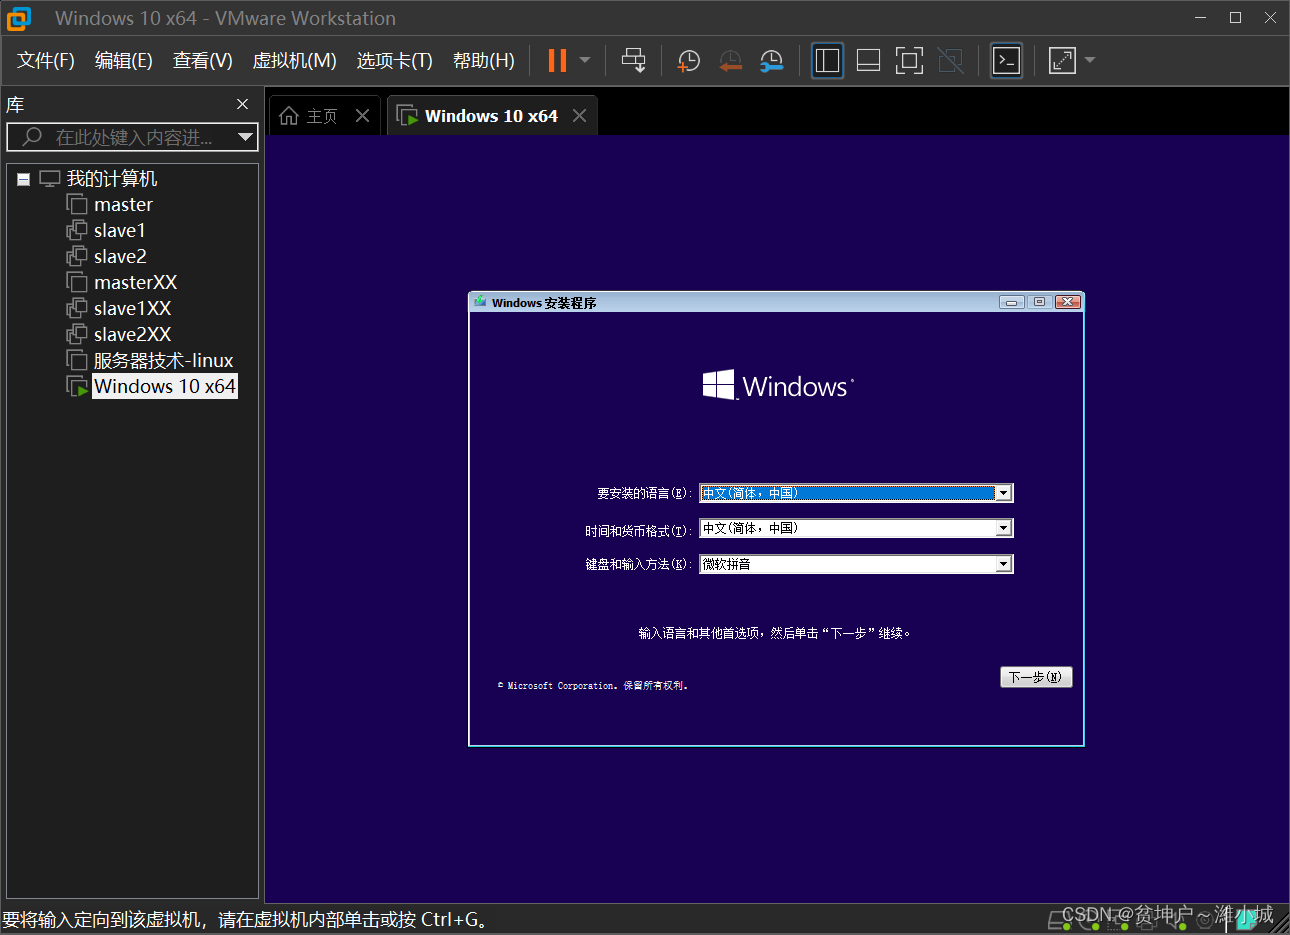
Task: Open the power options dropdown arrow
Action: [585, 60]
